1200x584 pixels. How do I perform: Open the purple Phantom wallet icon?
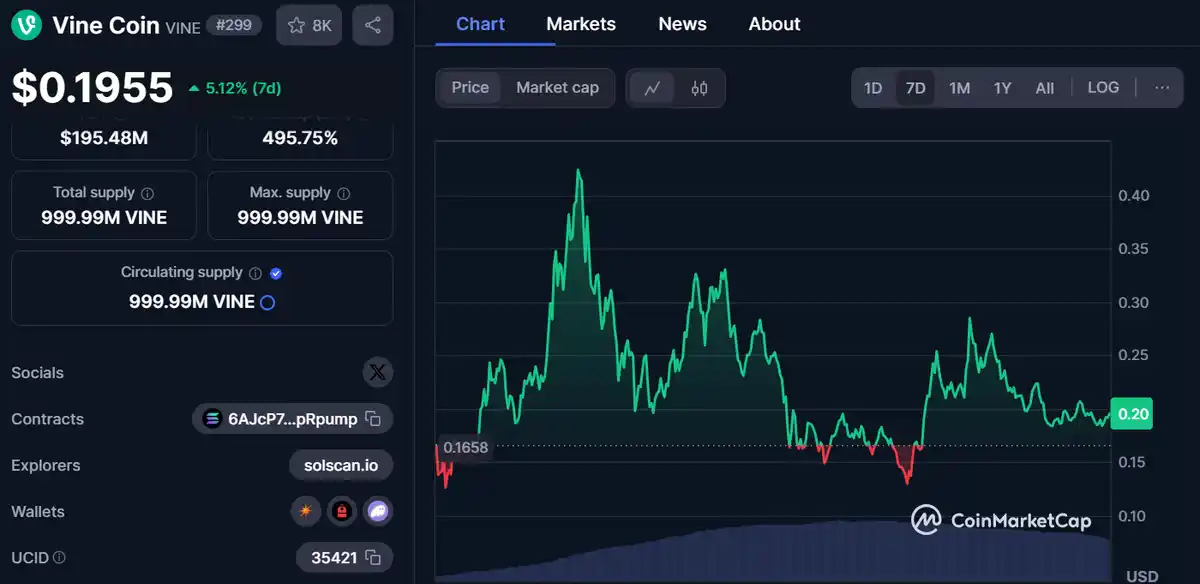point(378,511)
